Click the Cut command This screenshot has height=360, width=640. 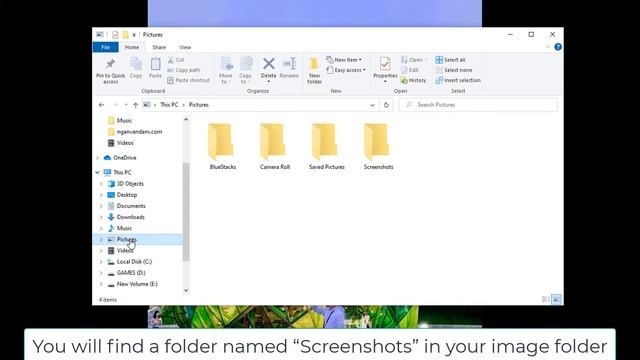(x=176, y=60)
